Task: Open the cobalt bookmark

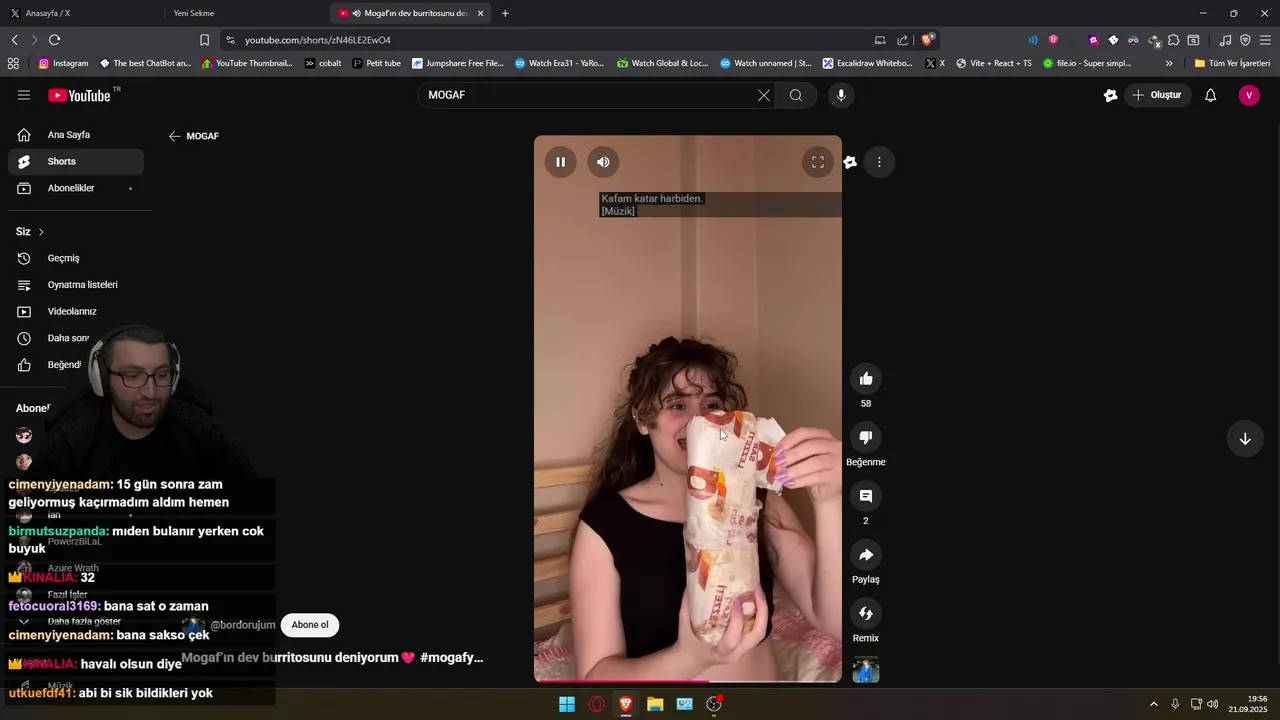Action: point(323,63)
